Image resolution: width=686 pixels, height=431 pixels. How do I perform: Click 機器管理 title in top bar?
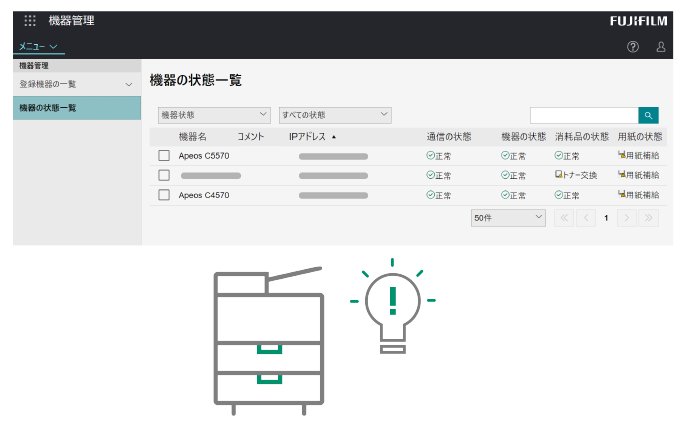[x=71, y=21]
